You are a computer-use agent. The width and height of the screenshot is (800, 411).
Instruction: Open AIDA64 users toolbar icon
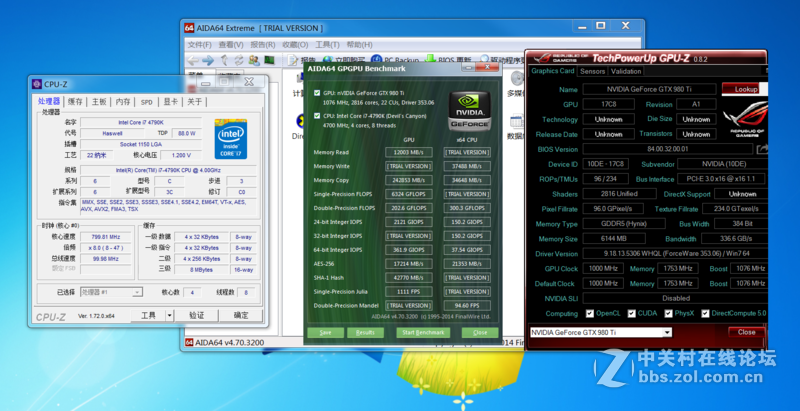click(x=254, y=61)
